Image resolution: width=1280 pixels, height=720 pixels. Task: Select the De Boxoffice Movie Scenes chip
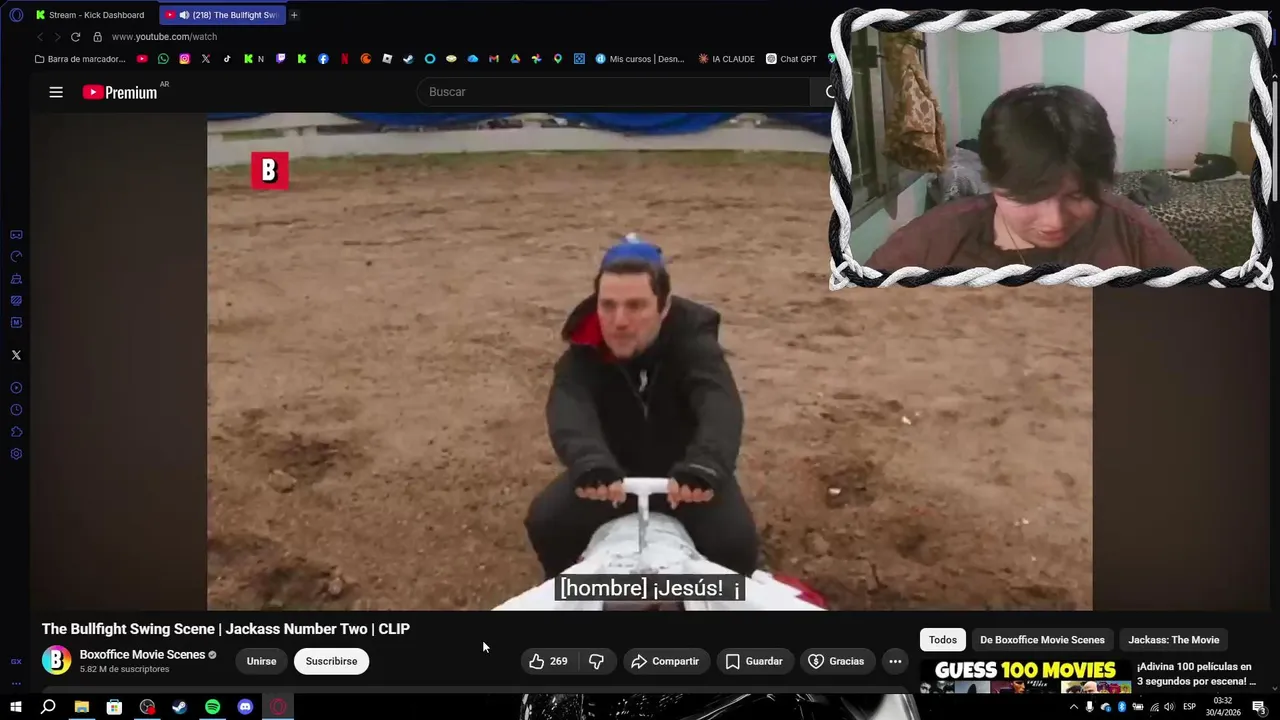click(1042, 640)
